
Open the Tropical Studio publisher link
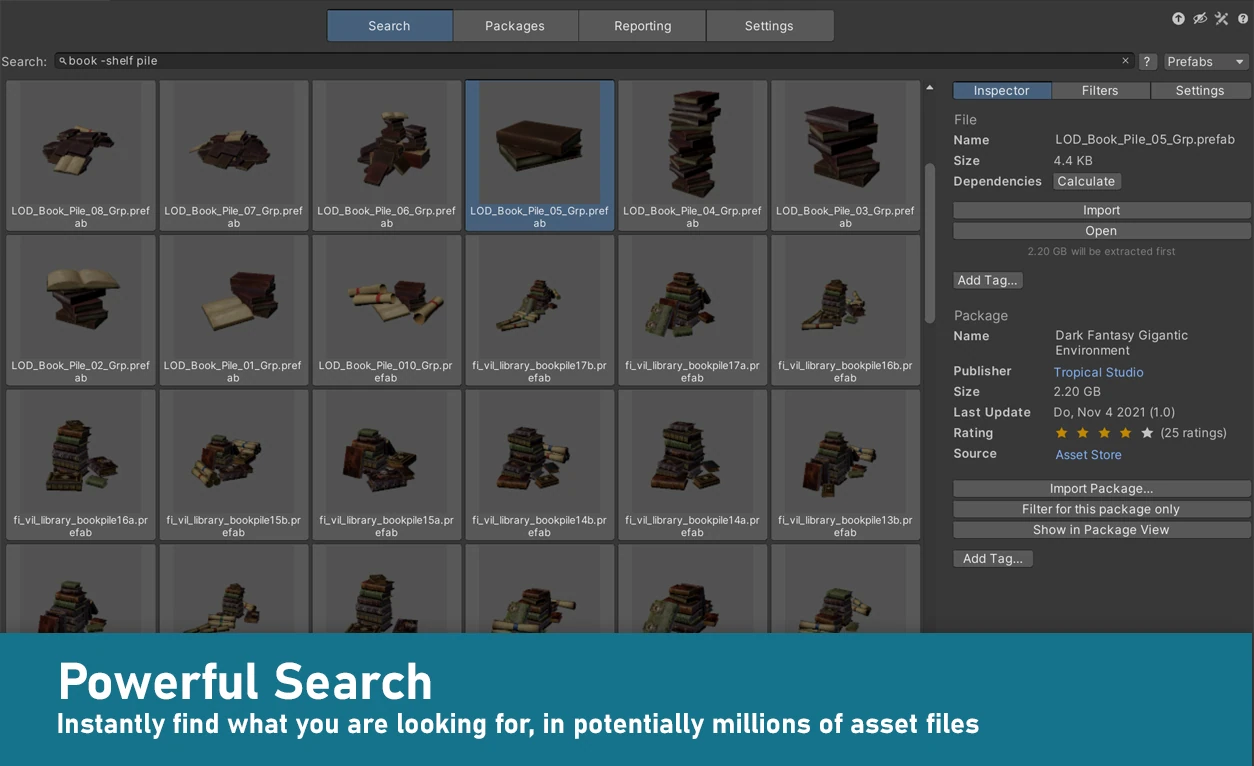click(x=1099, y=372)
